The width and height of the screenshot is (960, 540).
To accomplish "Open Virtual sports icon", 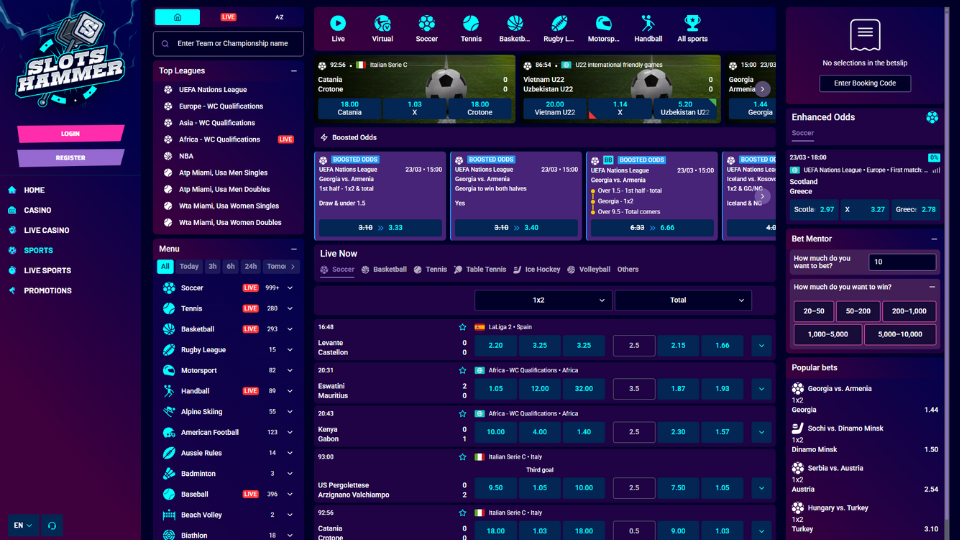I will 382,23.
